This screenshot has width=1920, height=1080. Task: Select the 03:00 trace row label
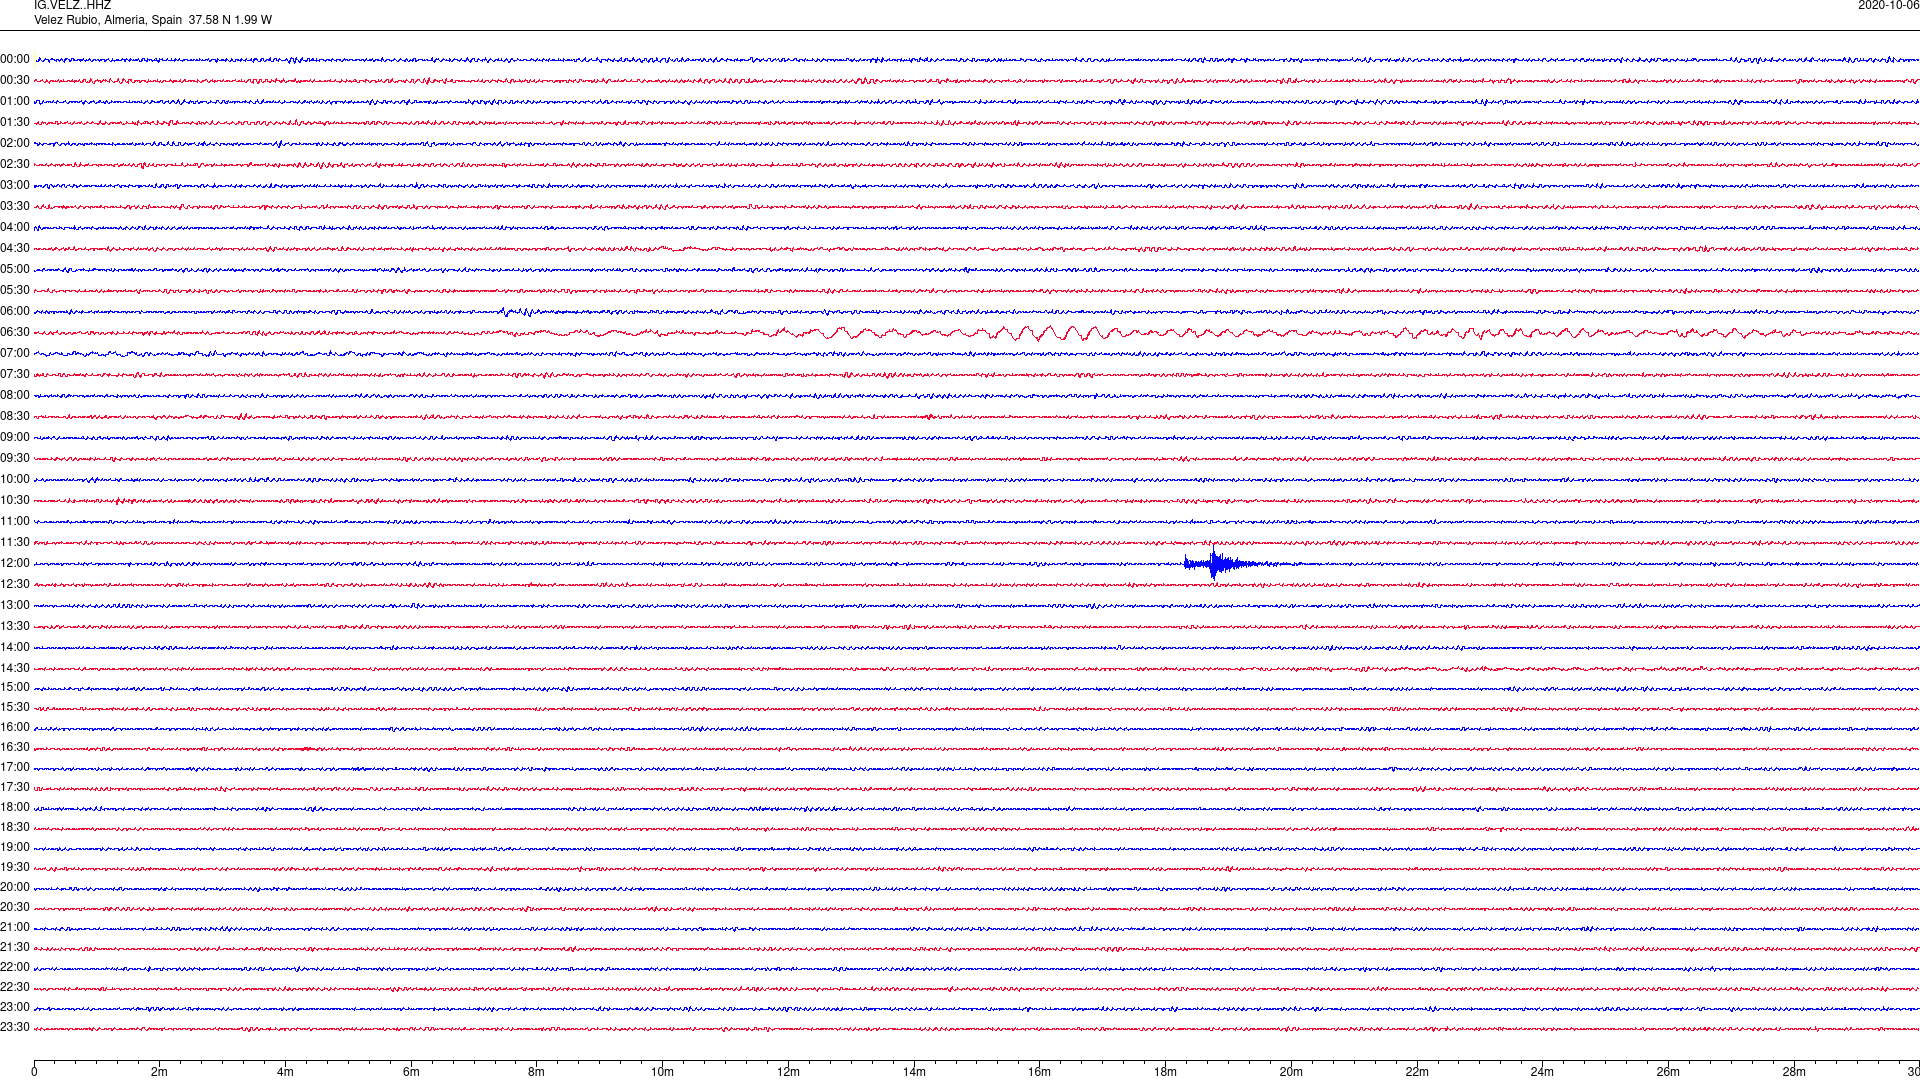pyautogui.click(x=15, y=186)
